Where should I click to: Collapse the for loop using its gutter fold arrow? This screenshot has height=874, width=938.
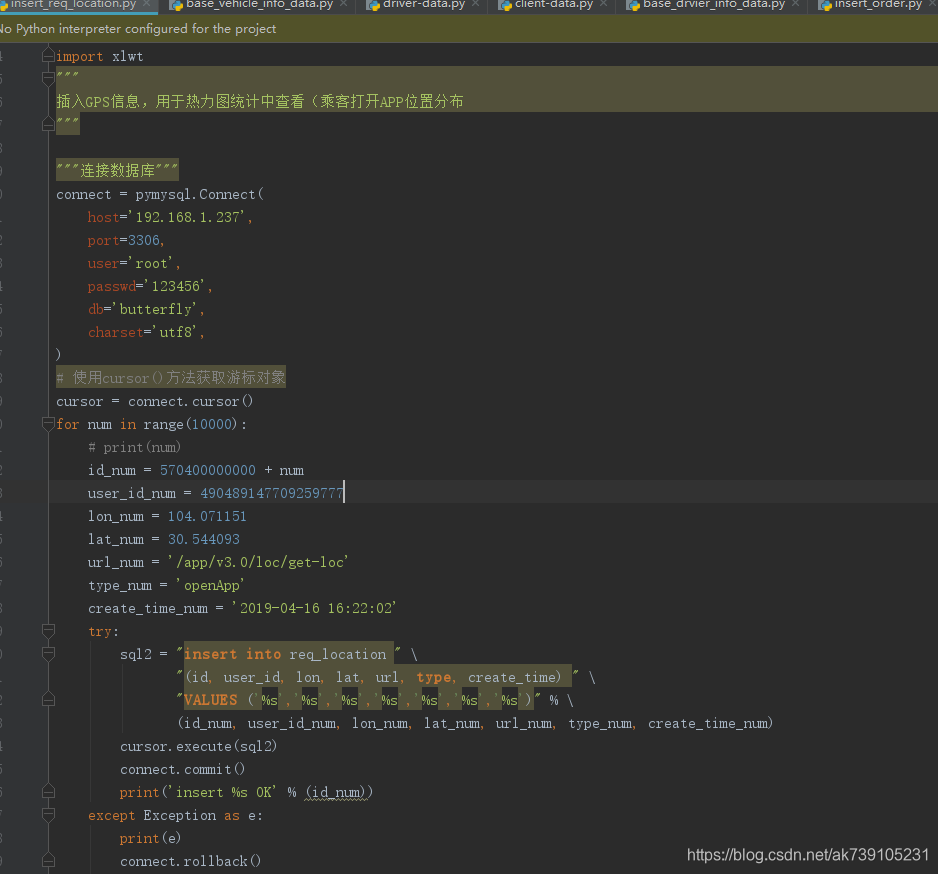pos(48,423)
